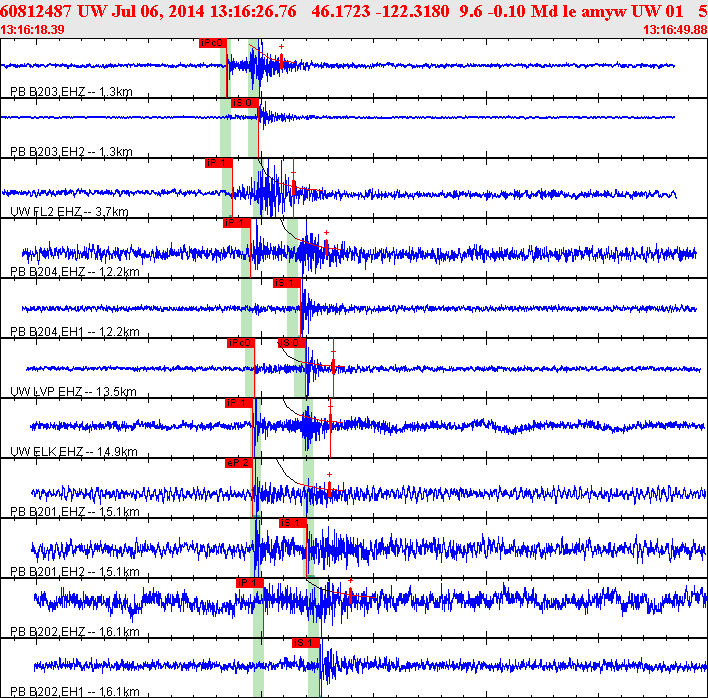Select the iS 0 pick flag on B203 EH2
708x698 pixels.
click(x=244, y=102)
